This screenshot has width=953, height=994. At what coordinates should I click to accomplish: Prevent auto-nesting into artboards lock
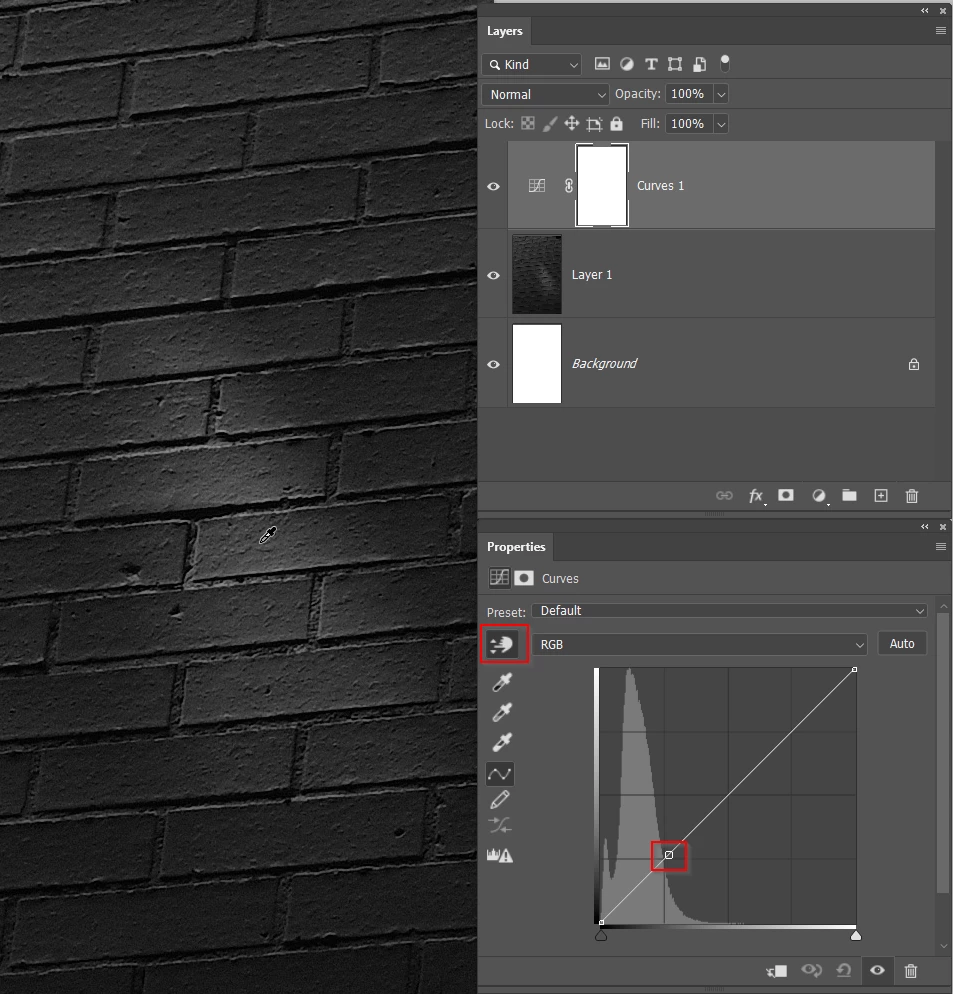(x=594, y=124)
